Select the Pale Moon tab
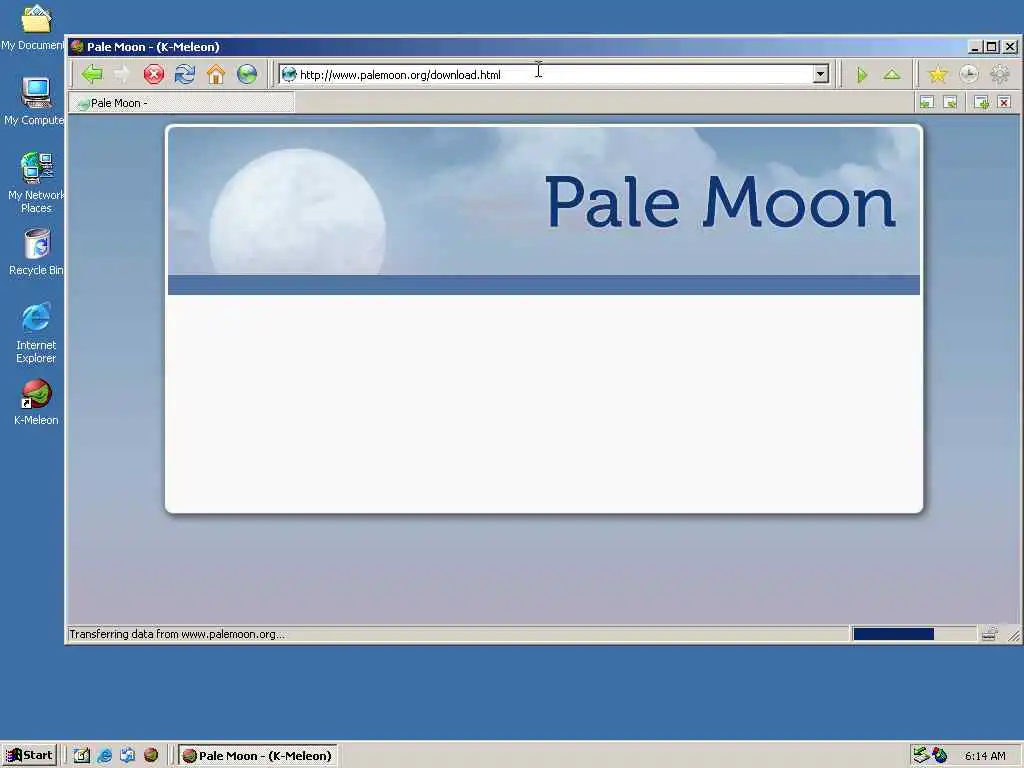 [182, 103]
